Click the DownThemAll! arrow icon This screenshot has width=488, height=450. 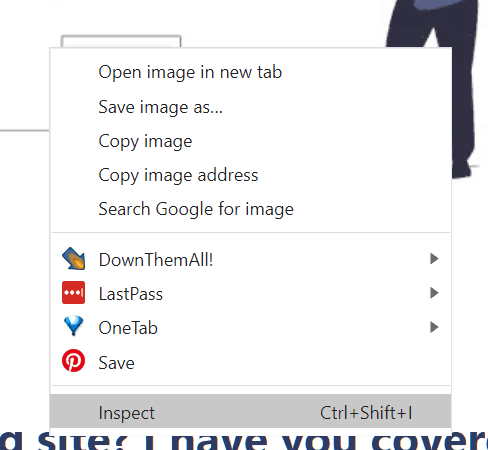point(73,259)
